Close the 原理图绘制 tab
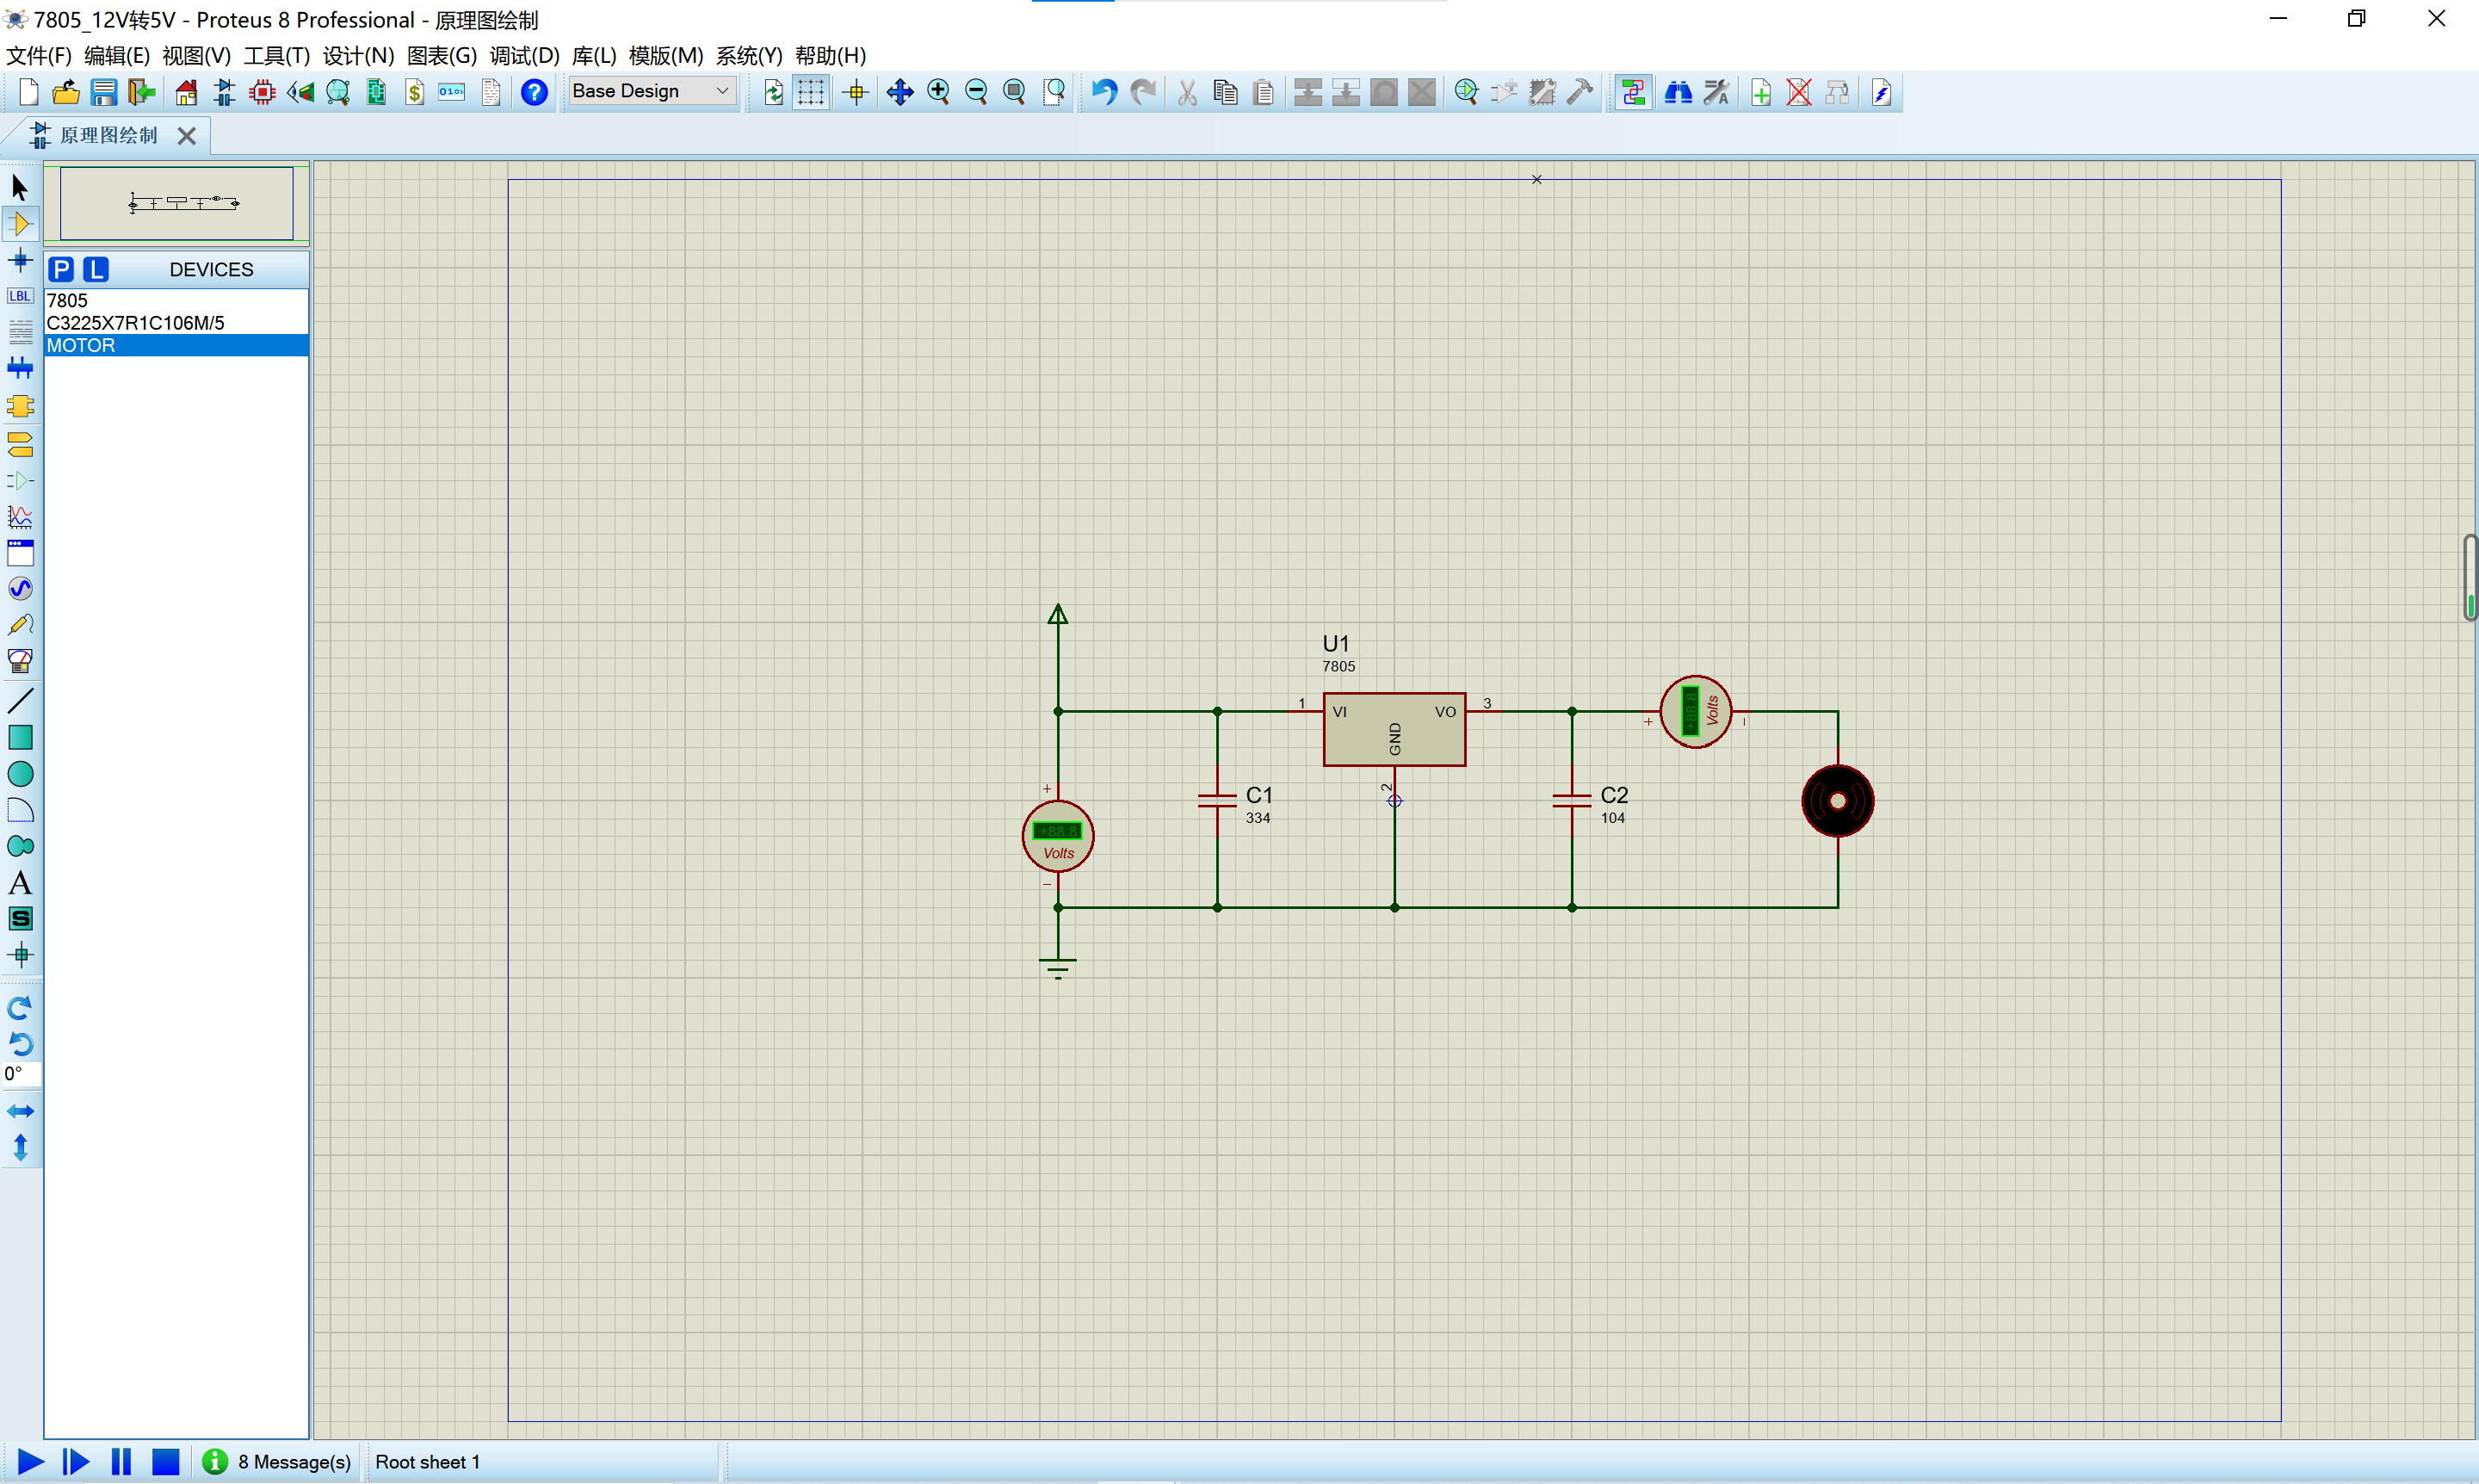The width and height of the screenshot is (2479, 1484). (186, 136)
